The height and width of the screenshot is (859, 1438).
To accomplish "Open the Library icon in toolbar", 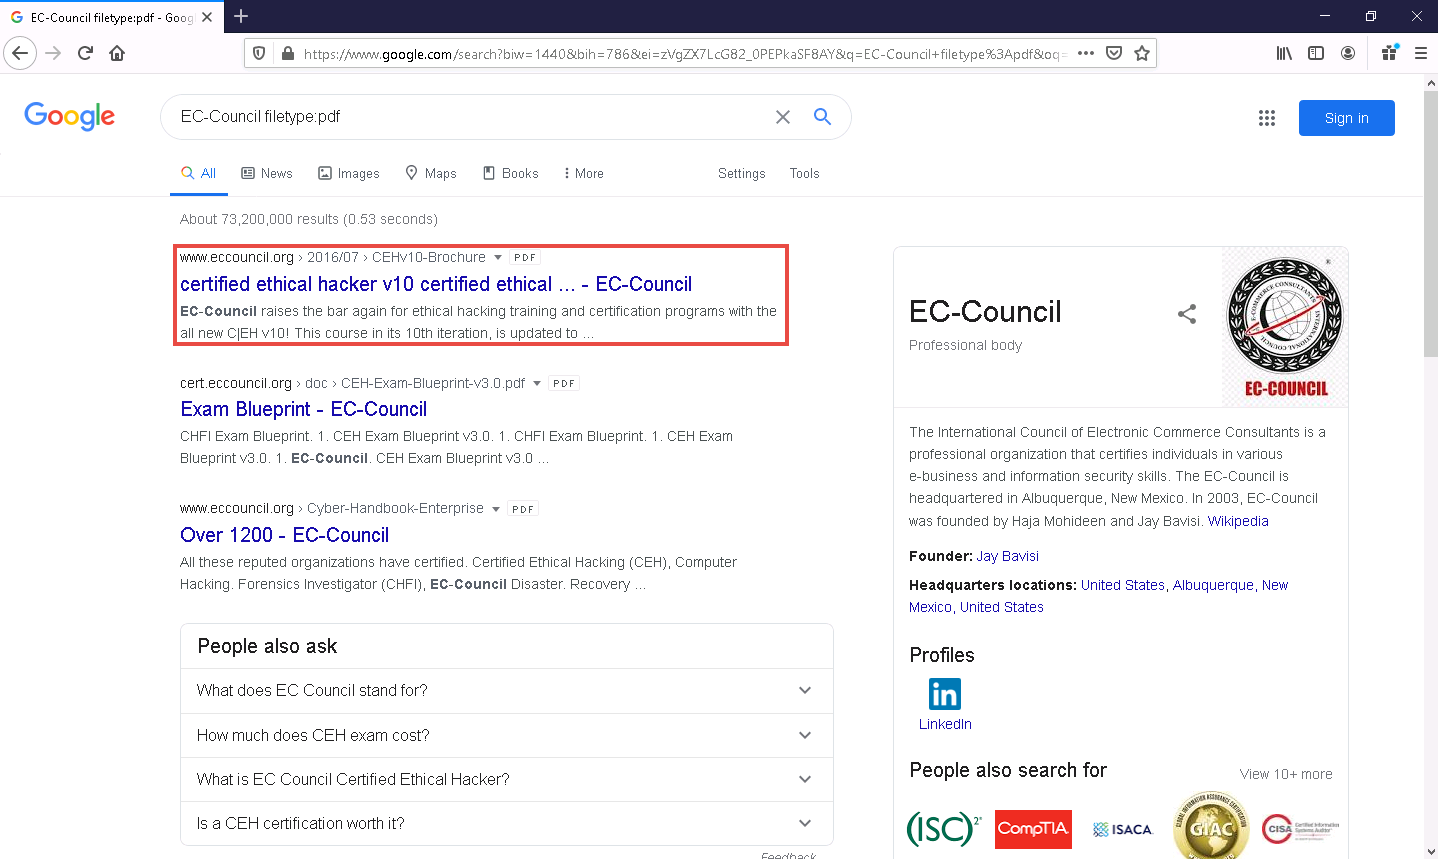I will pyautogui.click(x=1284, y=53).
